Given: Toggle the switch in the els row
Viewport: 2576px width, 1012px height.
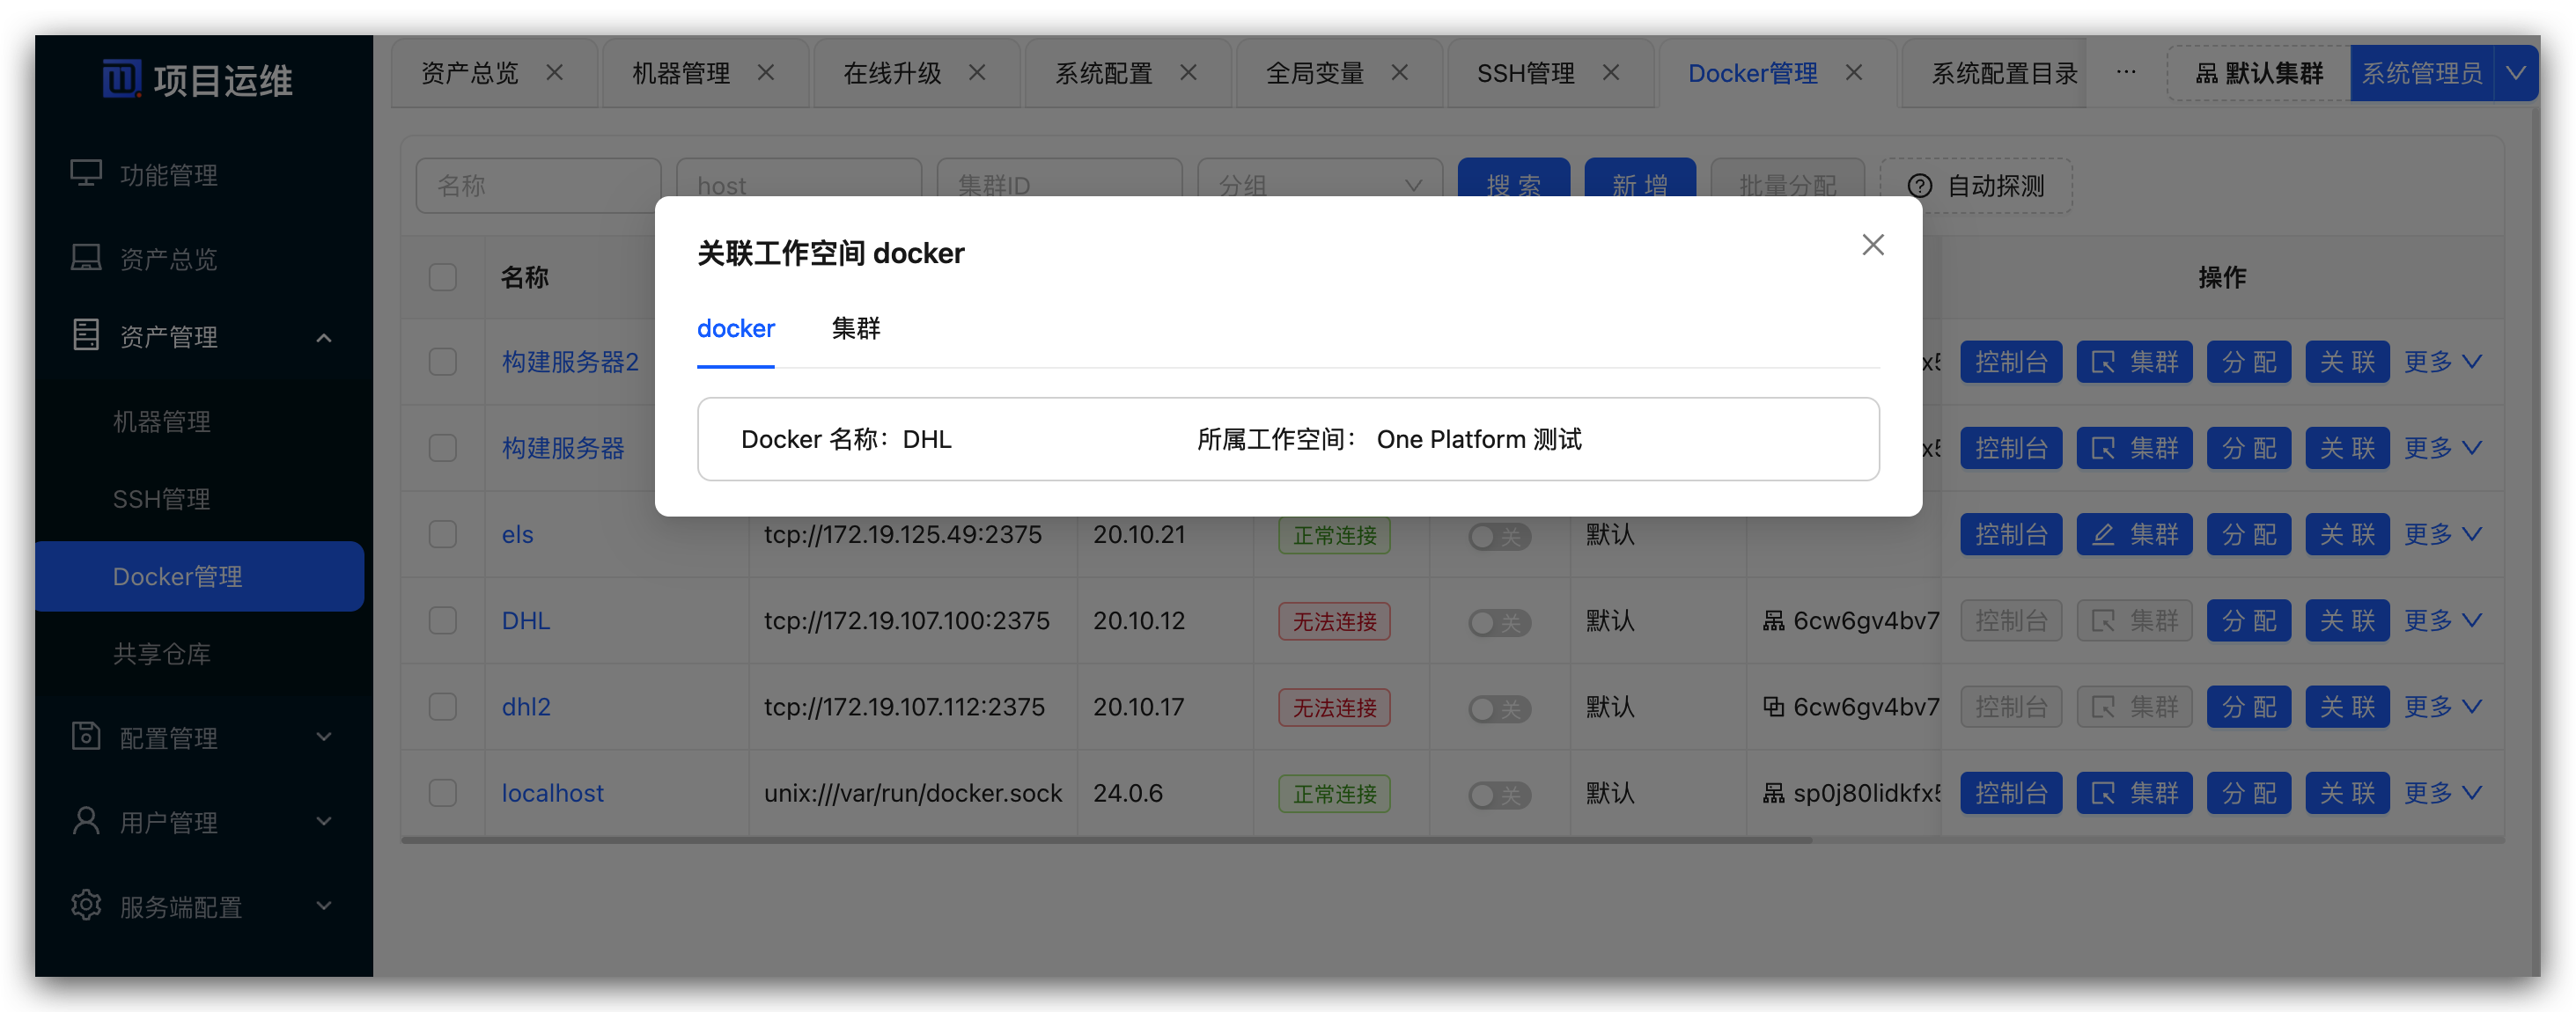Looking at the screenshot, I should tap(1498, 536).
